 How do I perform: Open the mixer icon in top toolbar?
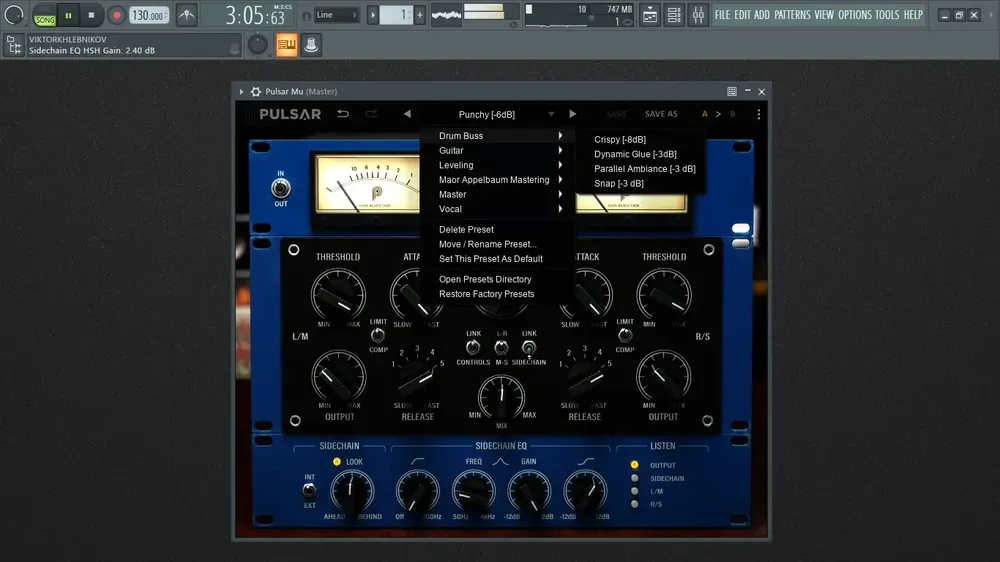(x=698, y=15)
